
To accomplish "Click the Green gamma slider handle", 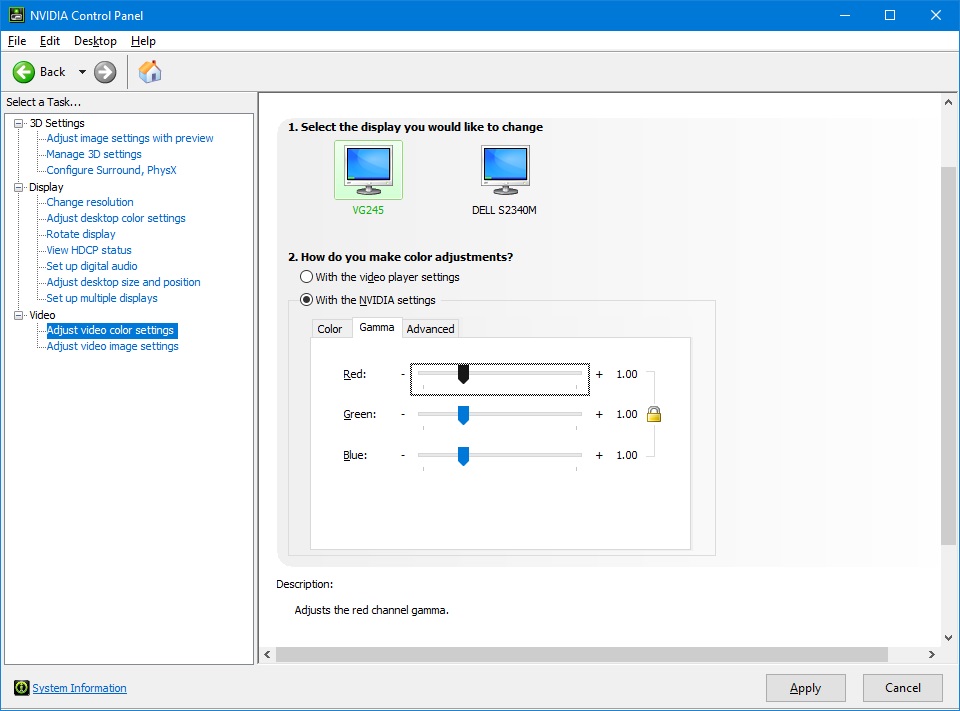I will click(463, 415).
